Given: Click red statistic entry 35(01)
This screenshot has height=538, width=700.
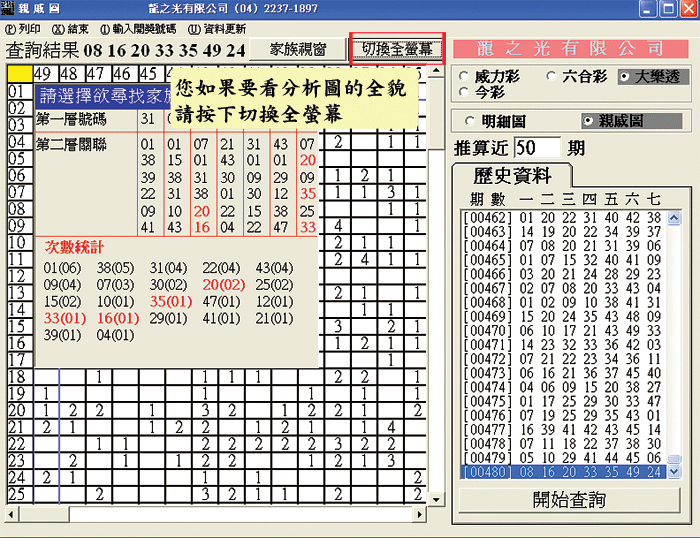Looking at the screenshot, I should click(171, 301).
